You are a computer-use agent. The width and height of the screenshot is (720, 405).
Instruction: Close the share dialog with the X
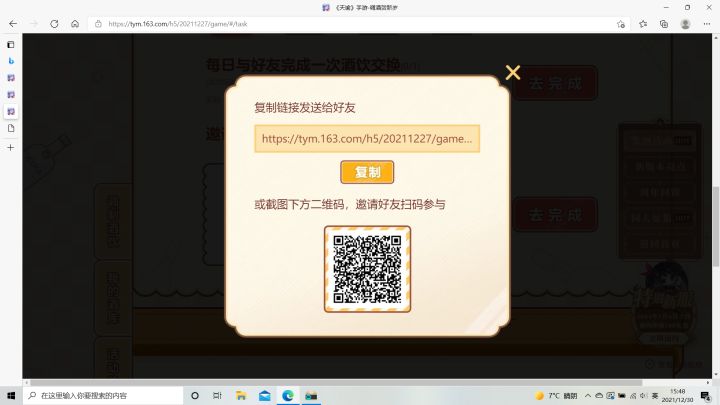point(512,73)
